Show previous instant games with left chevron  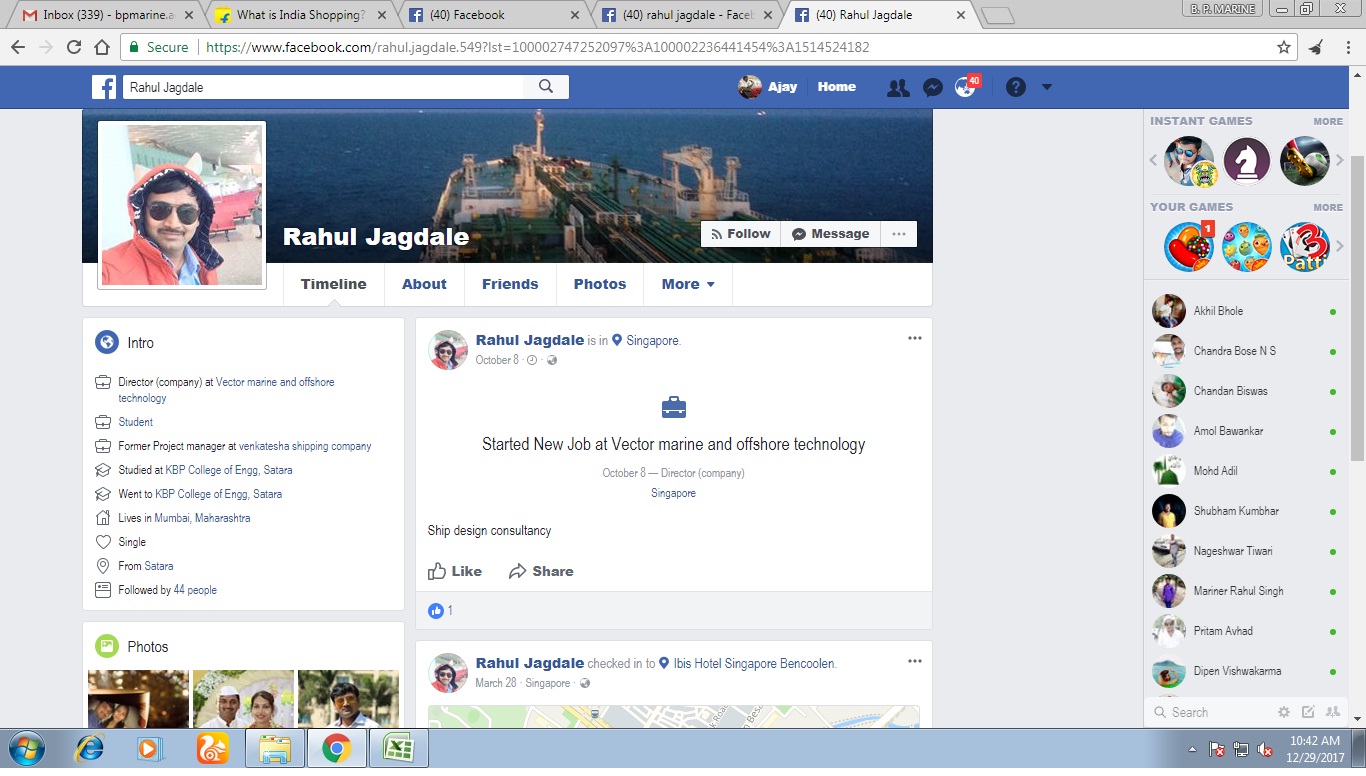click(x=1153, y=161)
